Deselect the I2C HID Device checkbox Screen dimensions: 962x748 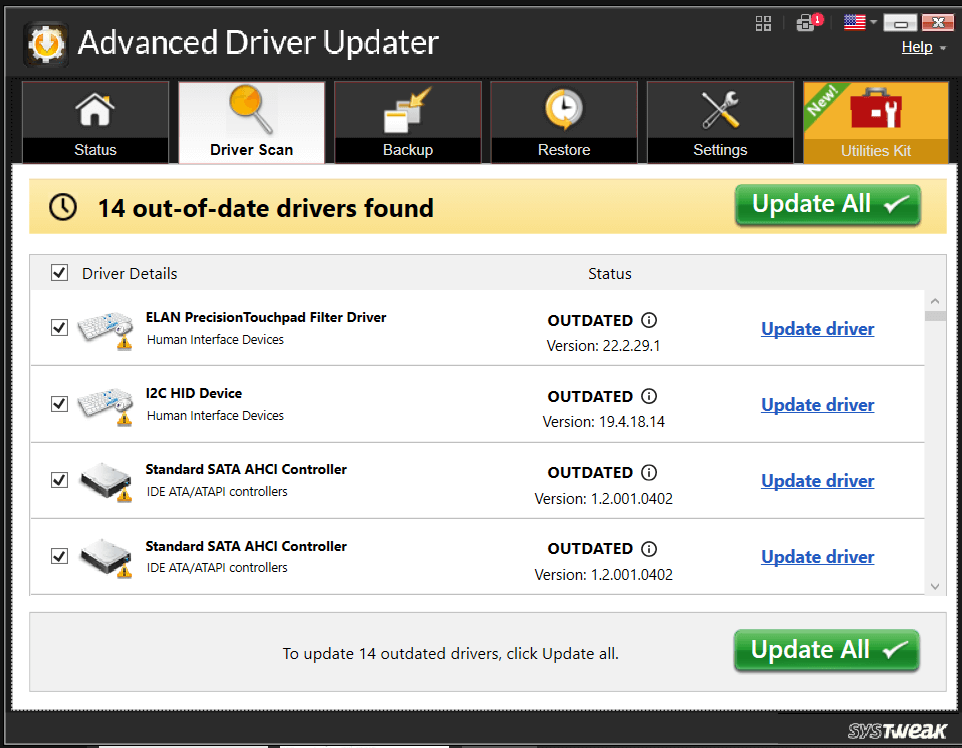(59, 403)
